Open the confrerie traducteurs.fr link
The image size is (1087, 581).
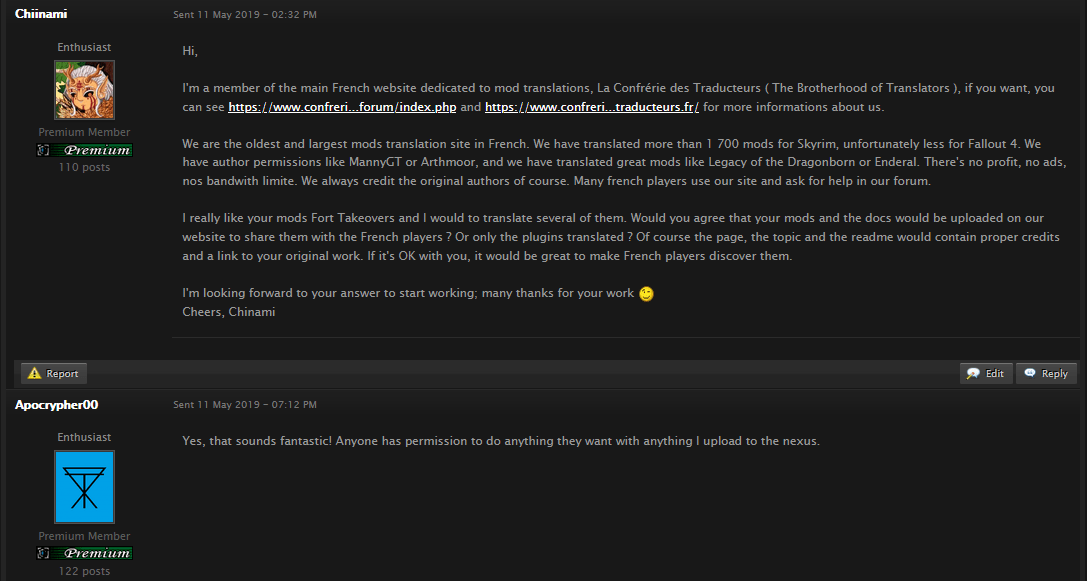pos(591,107)
